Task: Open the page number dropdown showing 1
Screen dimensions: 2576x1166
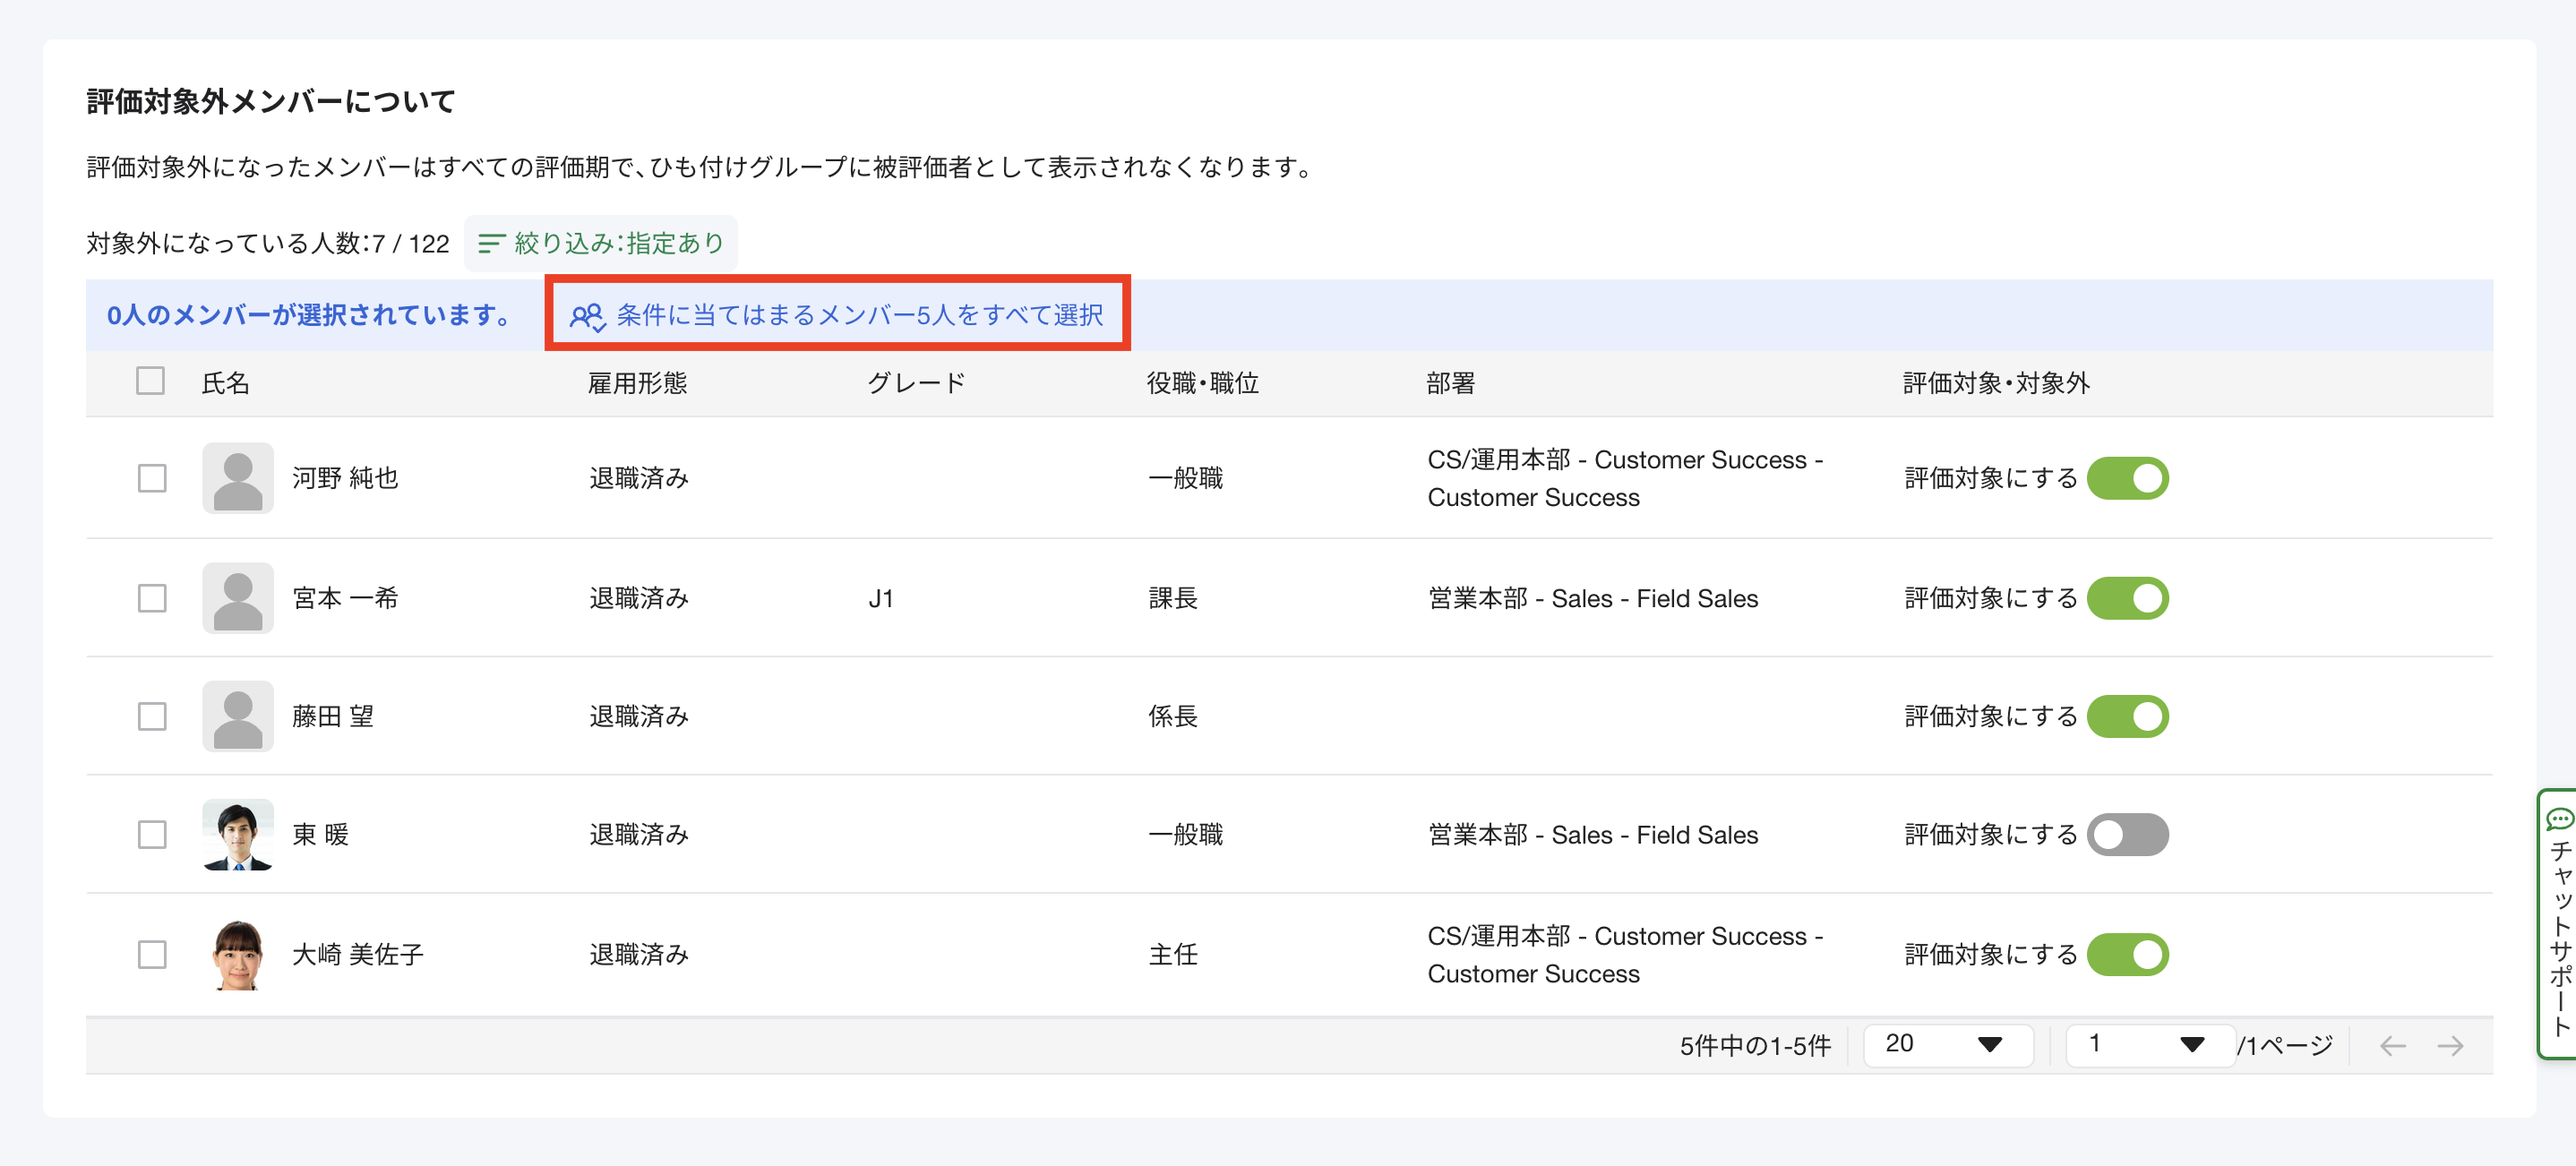Action: 2149,1044
